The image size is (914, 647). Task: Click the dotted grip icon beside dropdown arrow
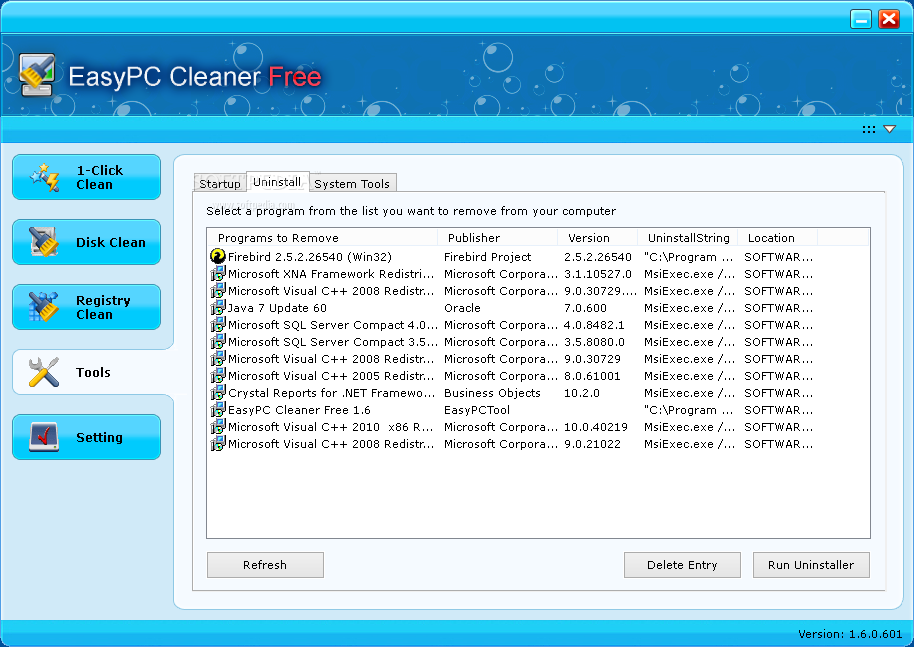click(x=869, y=129)
